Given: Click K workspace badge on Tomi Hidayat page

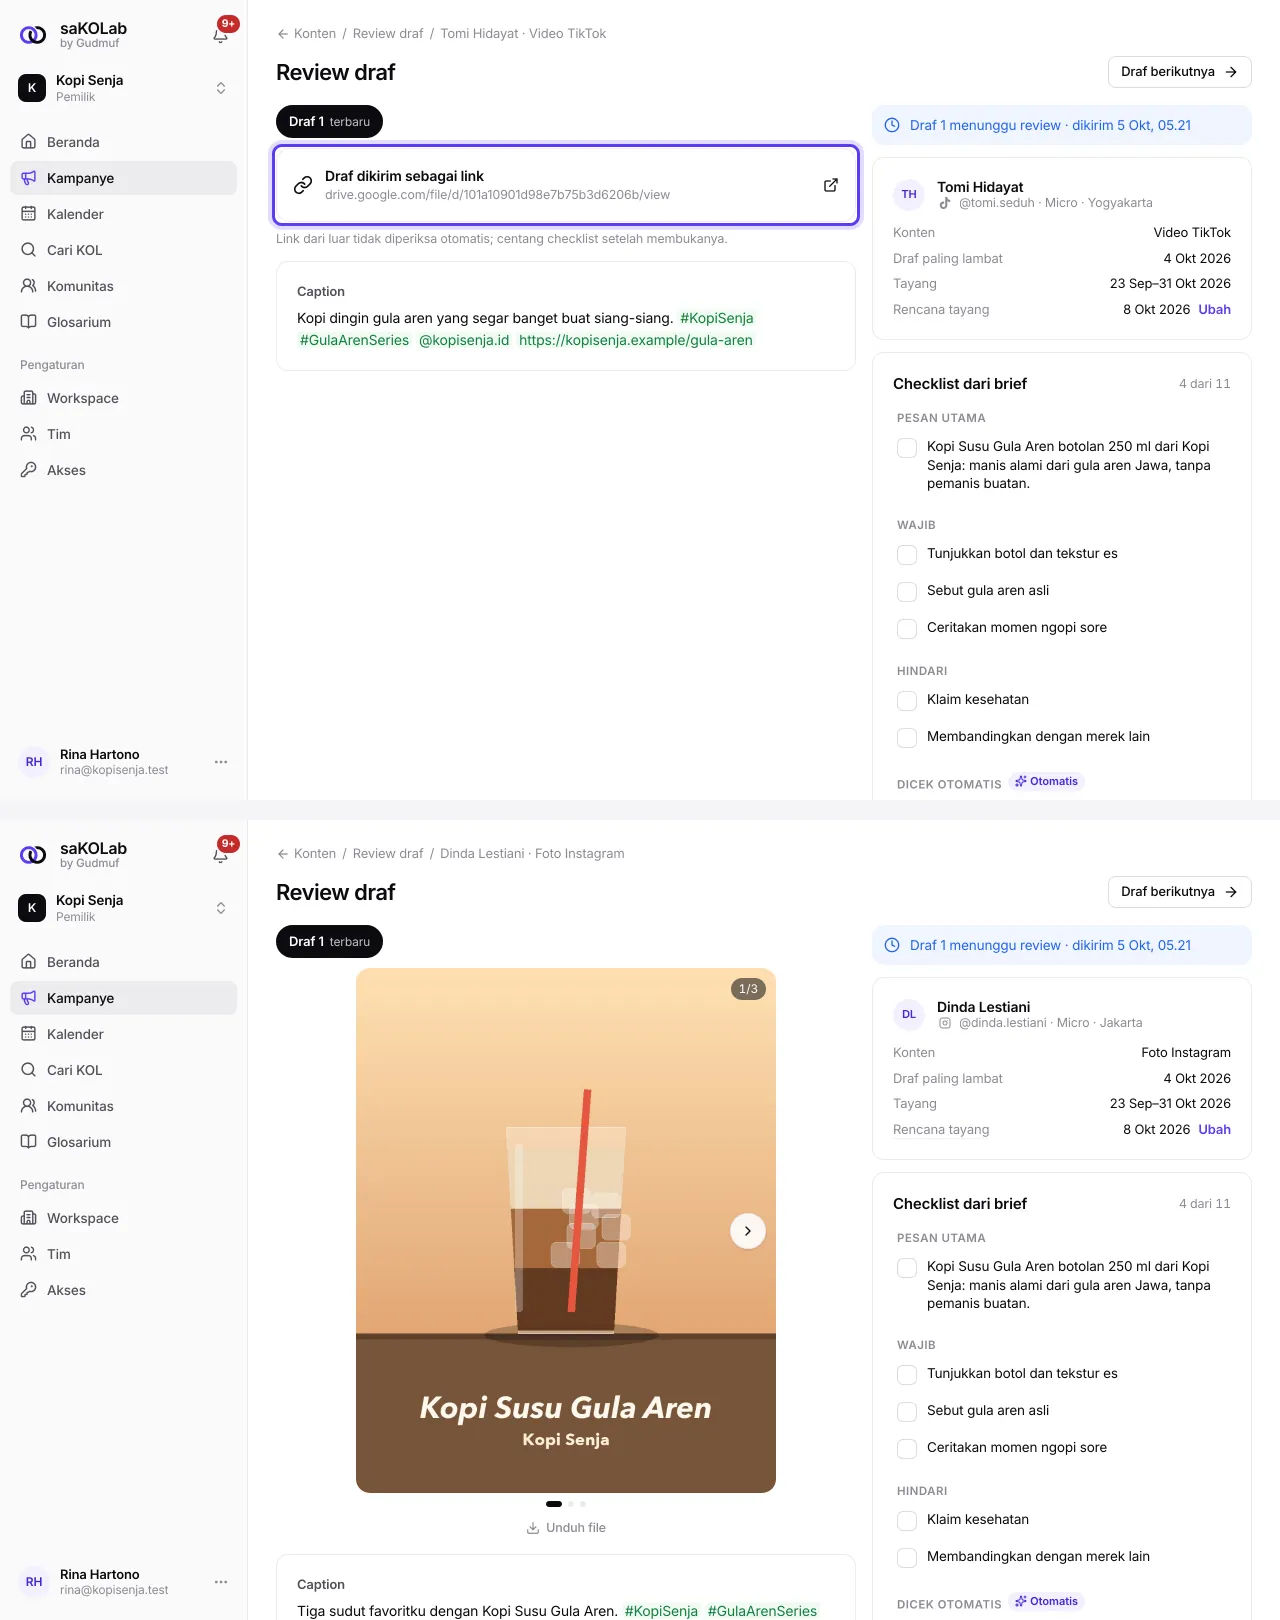Looking at the screenshot, I should click(x=32, y=88).
